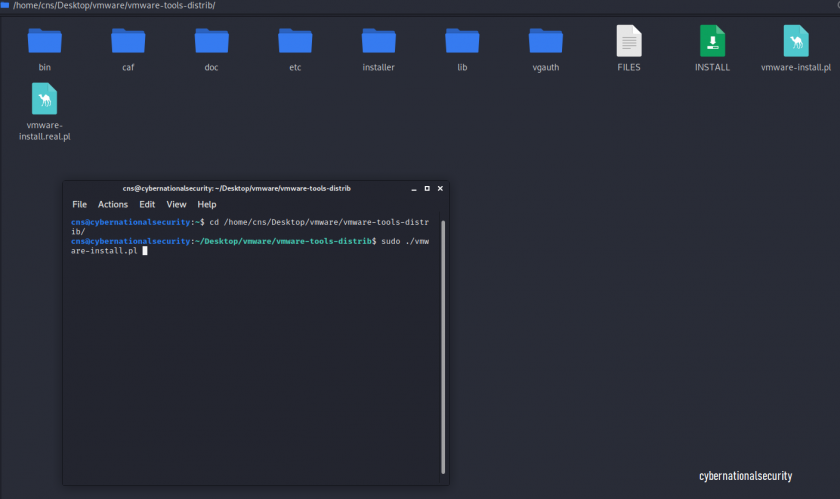The image size is (840, 499).
Task: Click the 'sudo ./vmw' command text in terminal
Action: point(405,241)
